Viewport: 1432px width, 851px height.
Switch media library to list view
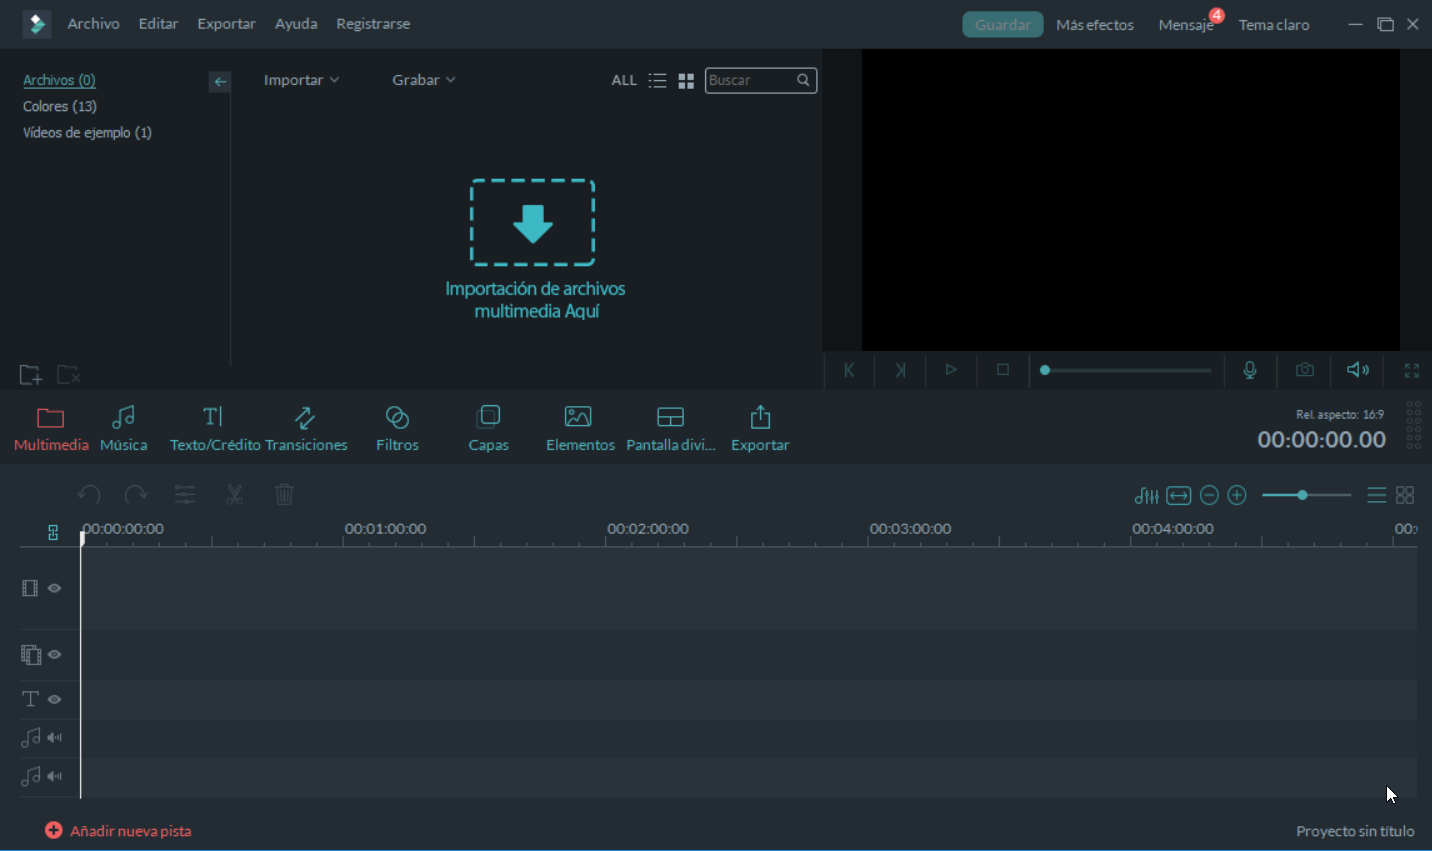point(657,81)
